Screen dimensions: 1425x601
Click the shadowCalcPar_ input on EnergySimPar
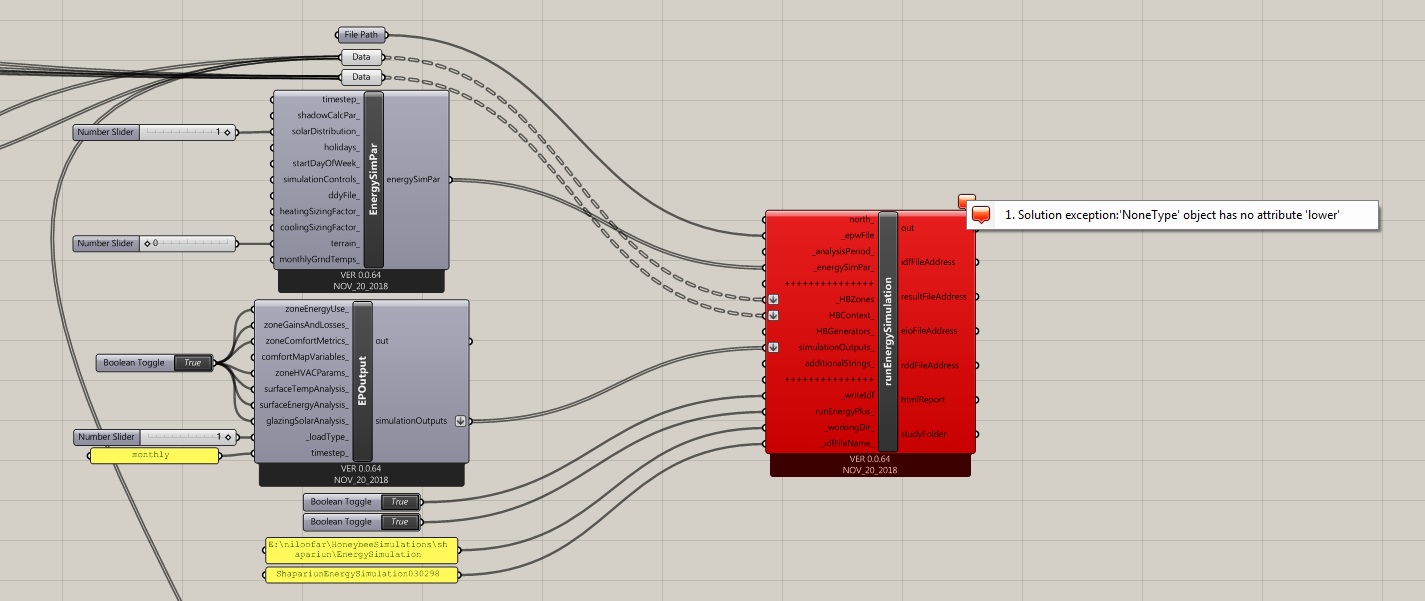[x=329, y=116]
